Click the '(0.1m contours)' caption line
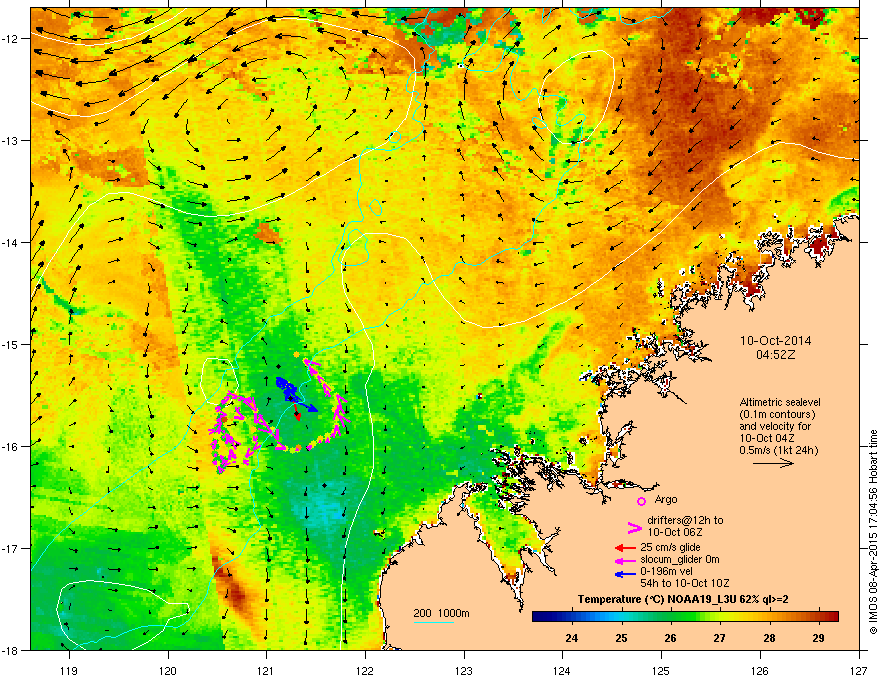The image size is (880, 680). pyautogui.click(x=777, y=414)
